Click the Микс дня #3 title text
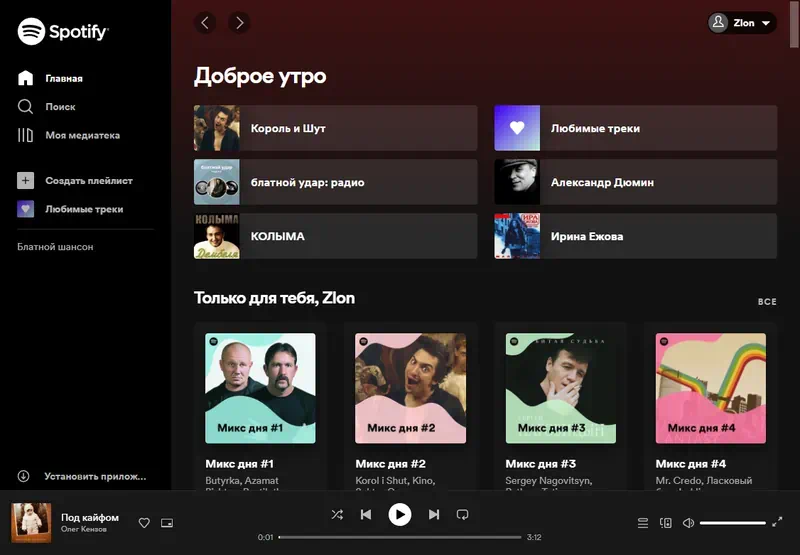 (540, 464)
